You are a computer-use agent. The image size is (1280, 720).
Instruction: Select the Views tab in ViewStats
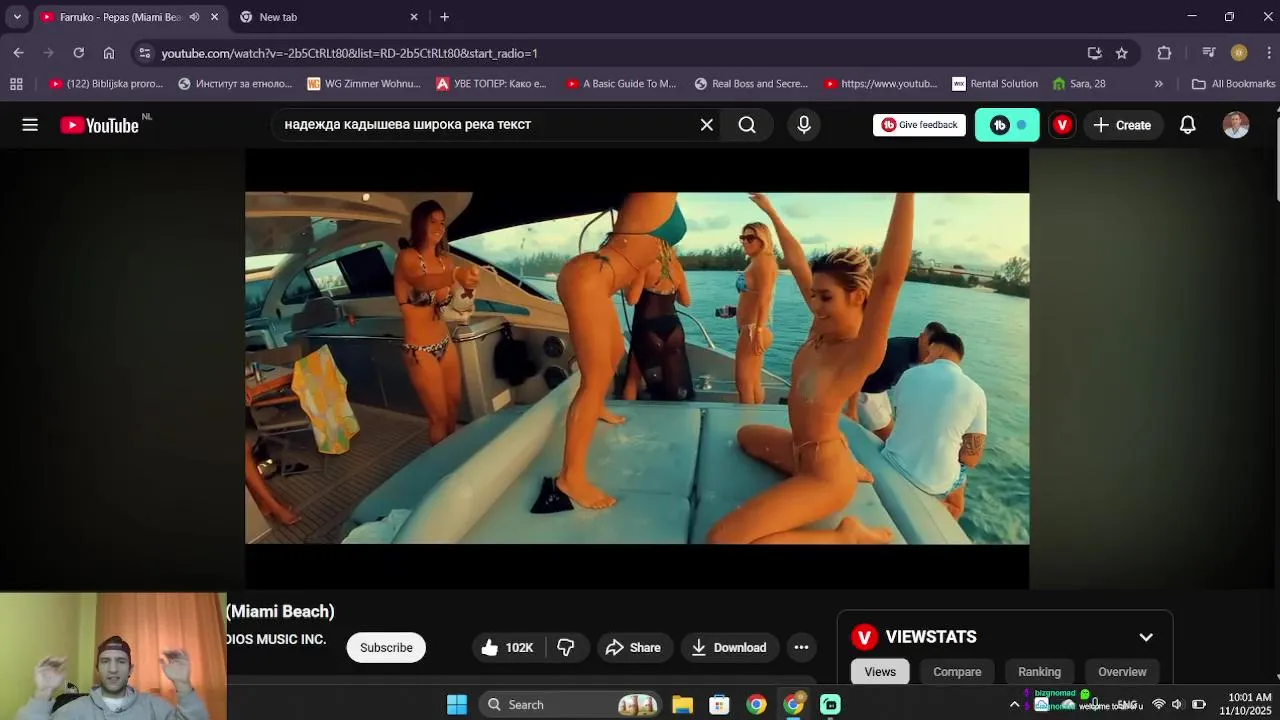coord(880,672)
